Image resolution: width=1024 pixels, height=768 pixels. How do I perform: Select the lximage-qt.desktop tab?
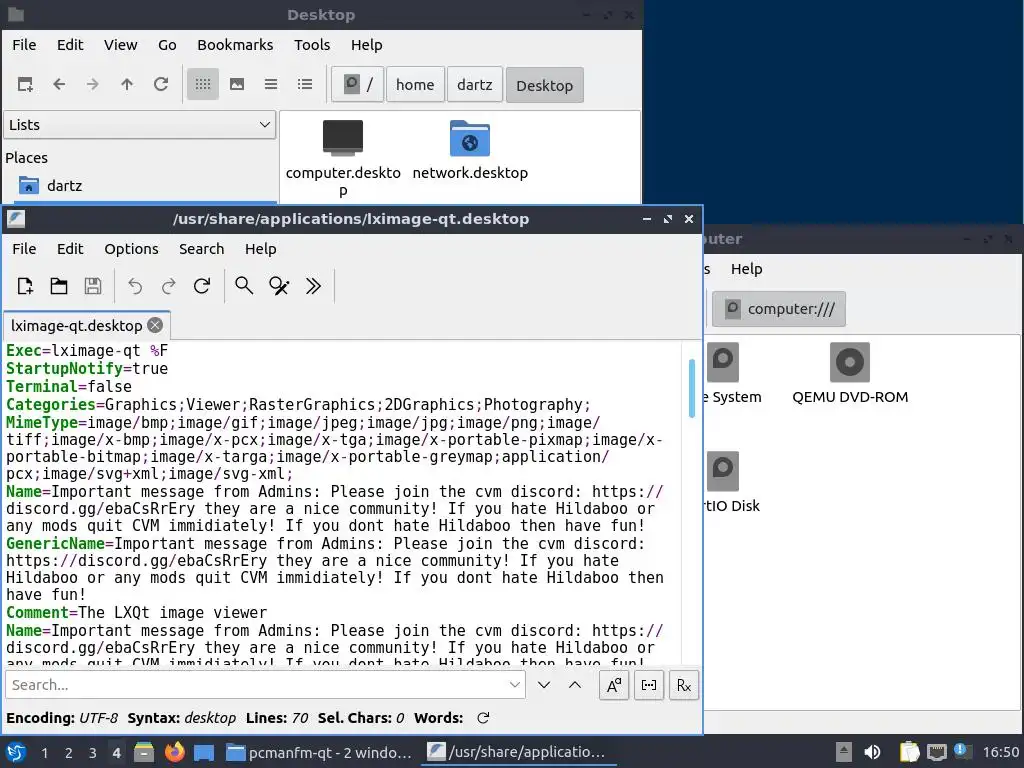[x=76, y=326]
